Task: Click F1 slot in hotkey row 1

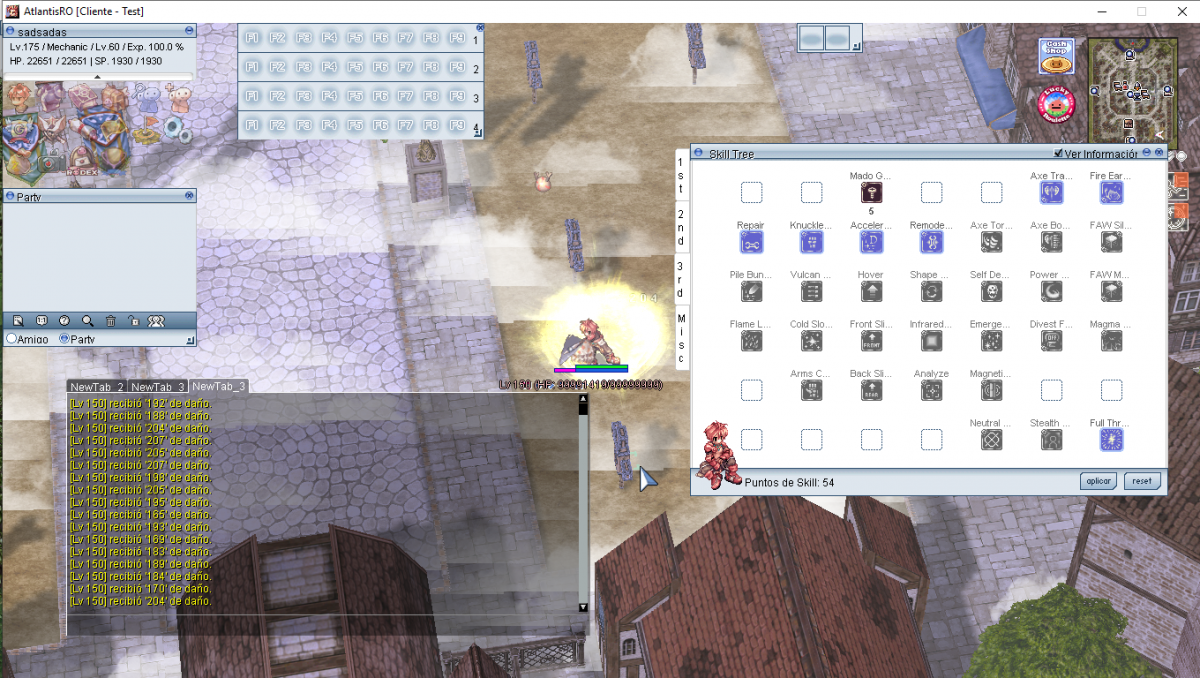Action: 252,38
